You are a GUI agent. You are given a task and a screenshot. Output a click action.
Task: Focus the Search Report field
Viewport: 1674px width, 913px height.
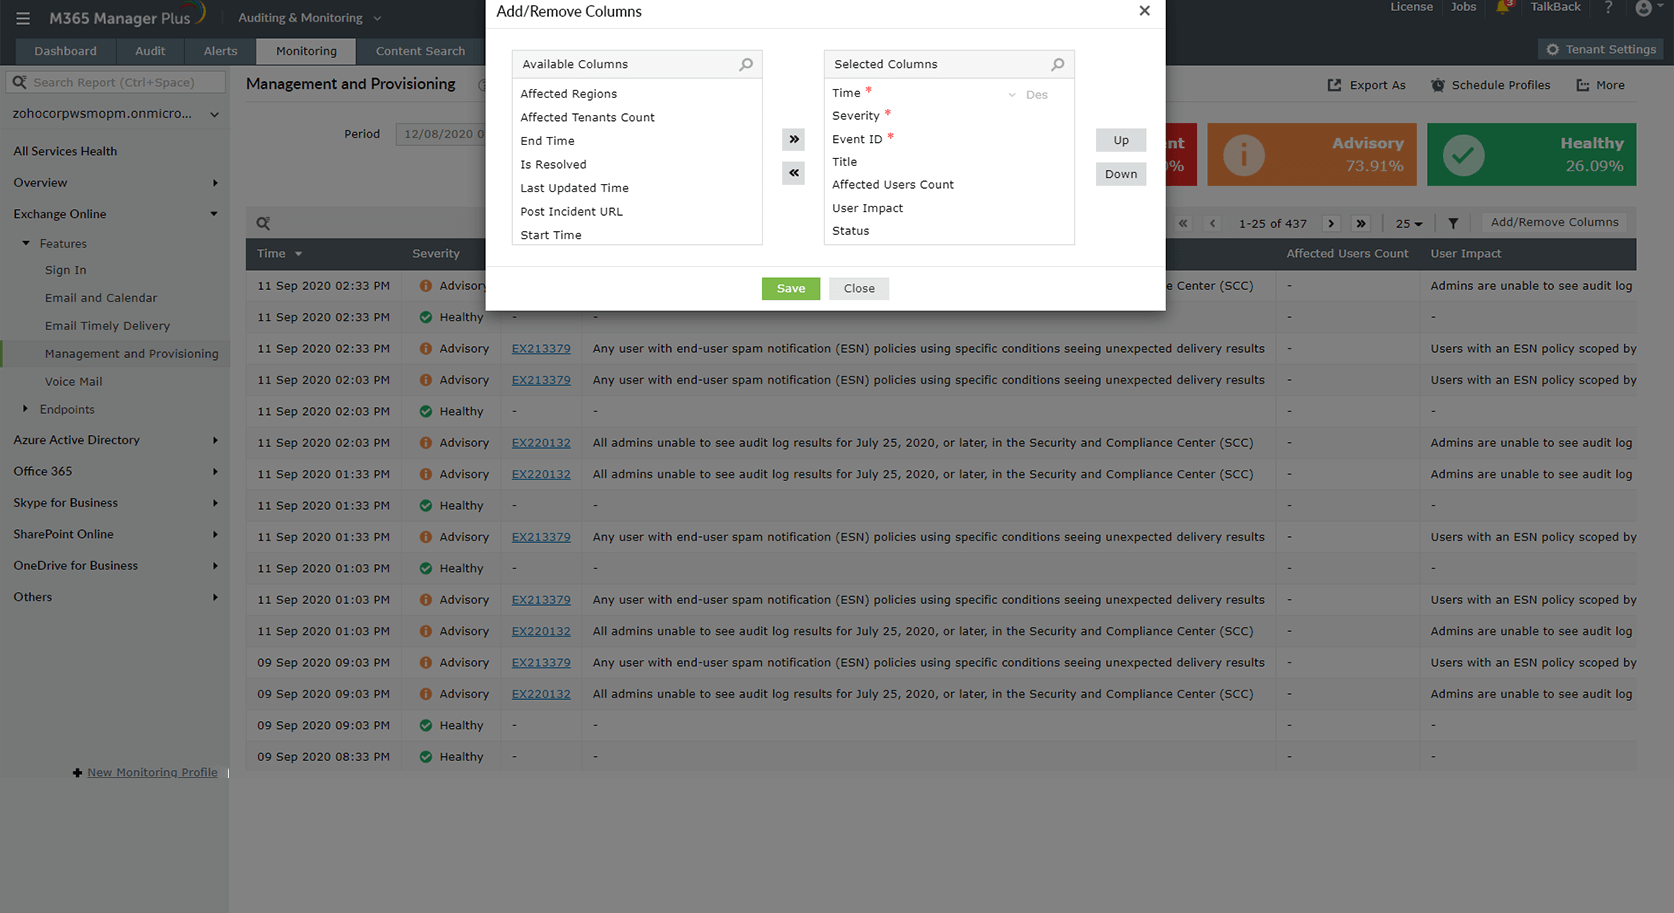click(116, 82)
